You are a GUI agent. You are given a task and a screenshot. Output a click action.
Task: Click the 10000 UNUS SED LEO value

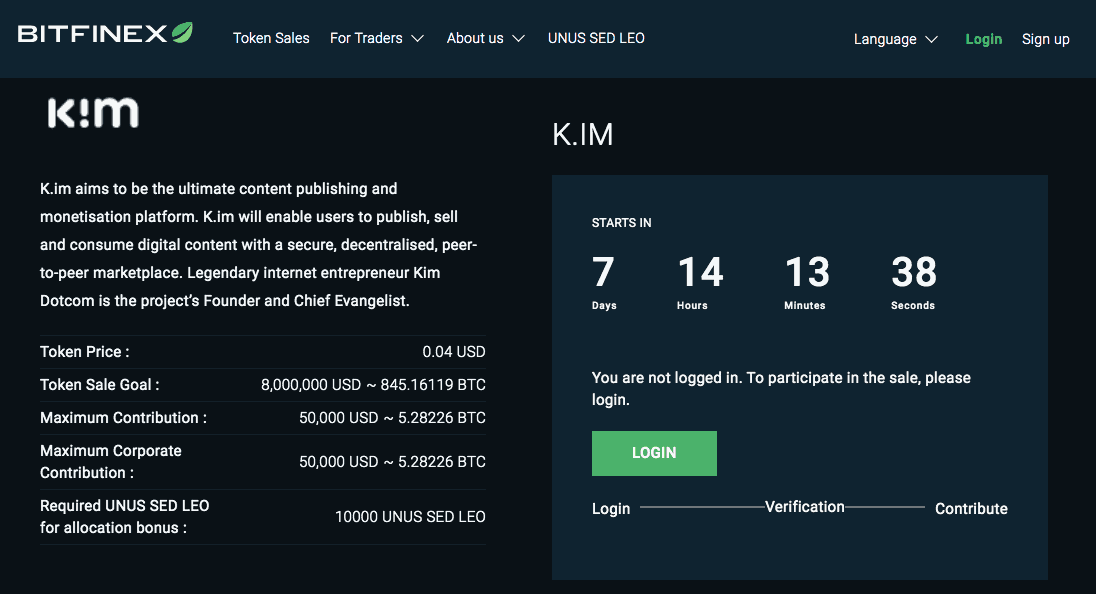pos(410,517)
